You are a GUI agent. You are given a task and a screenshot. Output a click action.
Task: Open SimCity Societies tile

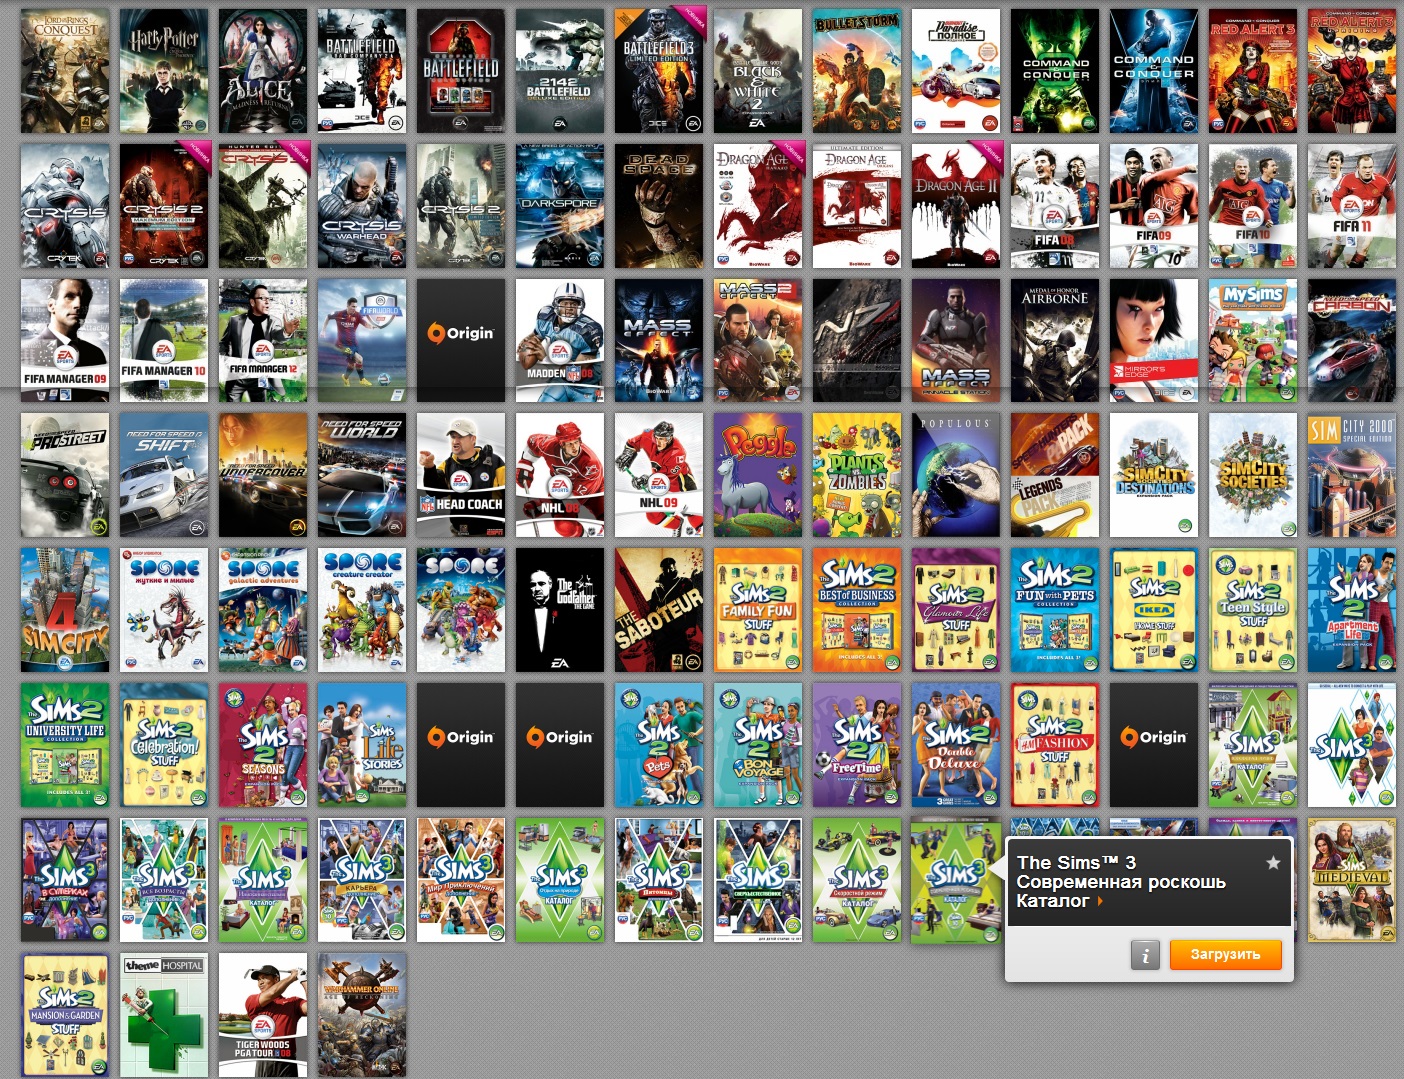(x=1253, y=475)
